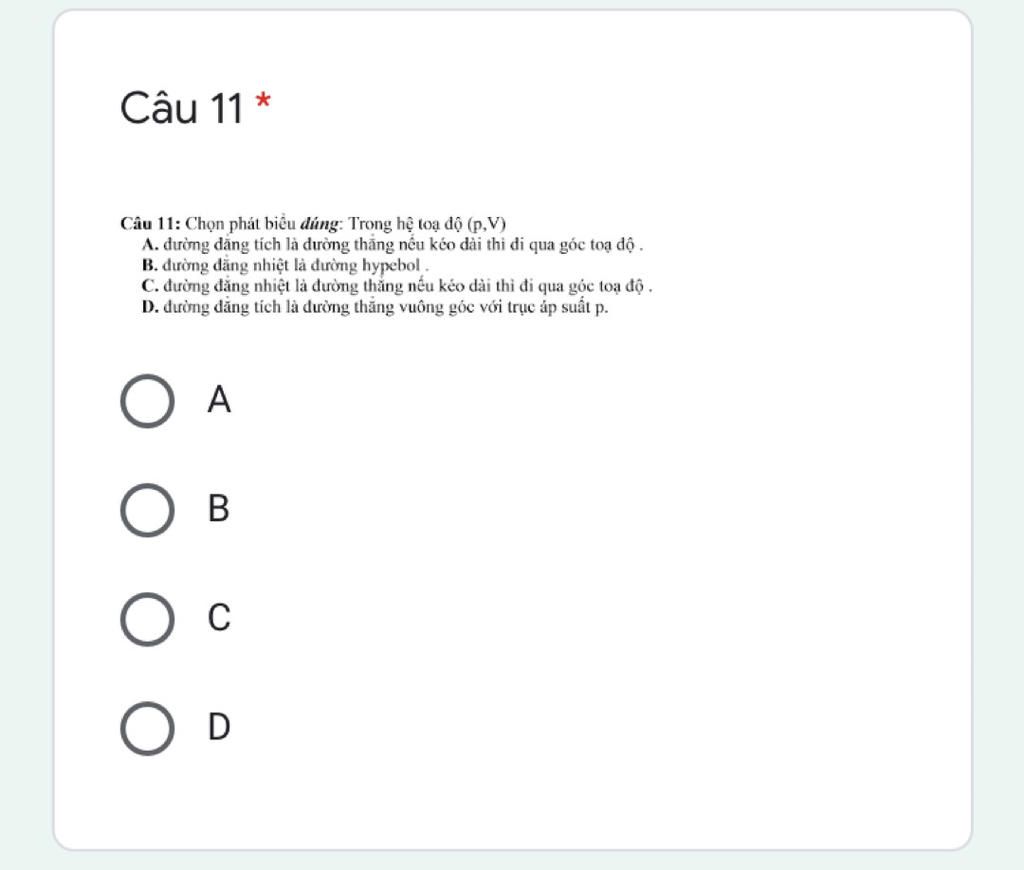Viewport: 1024px width, 870px height.
Task: Select radio button for answer A
Action: 148,401
